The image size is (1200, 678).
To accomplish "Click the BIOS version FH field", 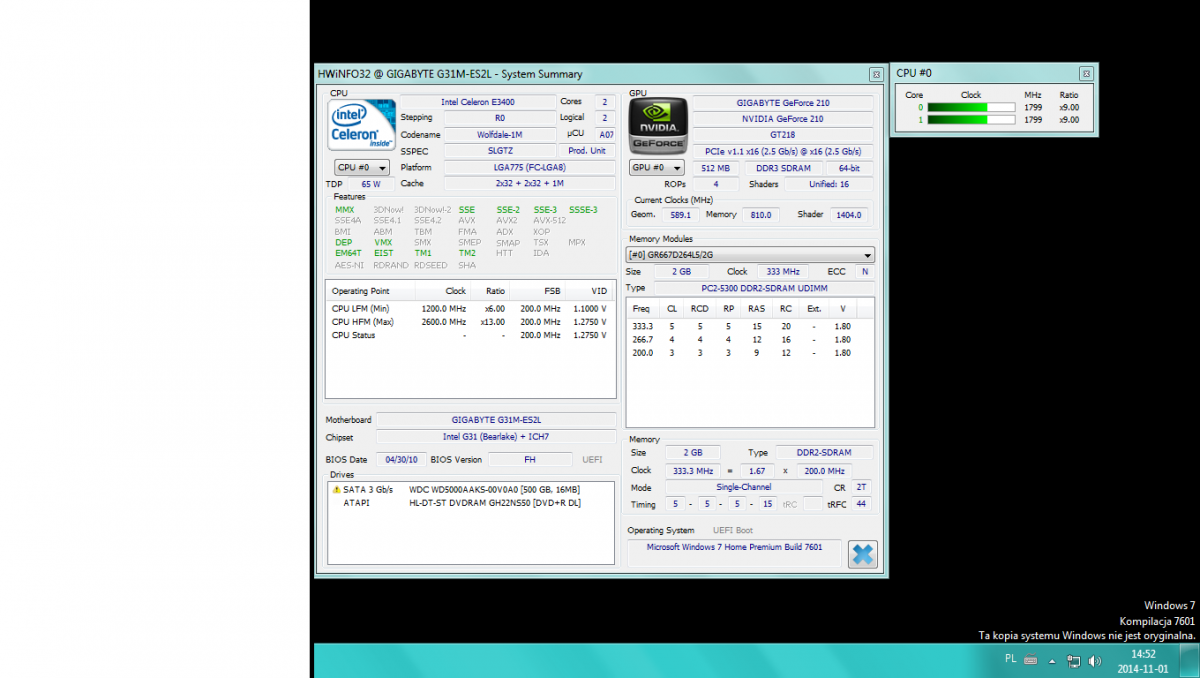I will pos(530,460).
